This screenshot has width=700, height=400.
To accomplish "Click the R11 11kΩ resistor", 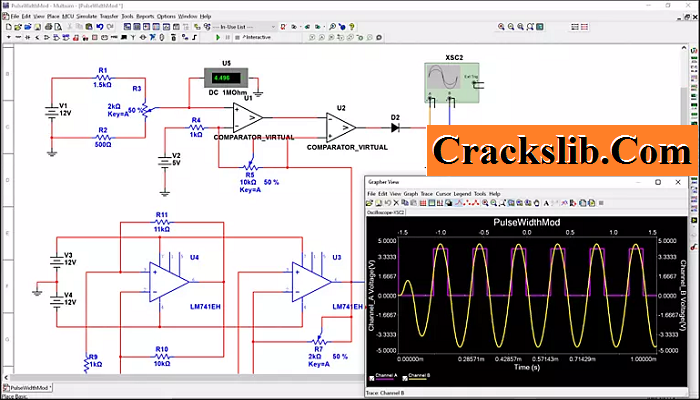I will 162,221.
